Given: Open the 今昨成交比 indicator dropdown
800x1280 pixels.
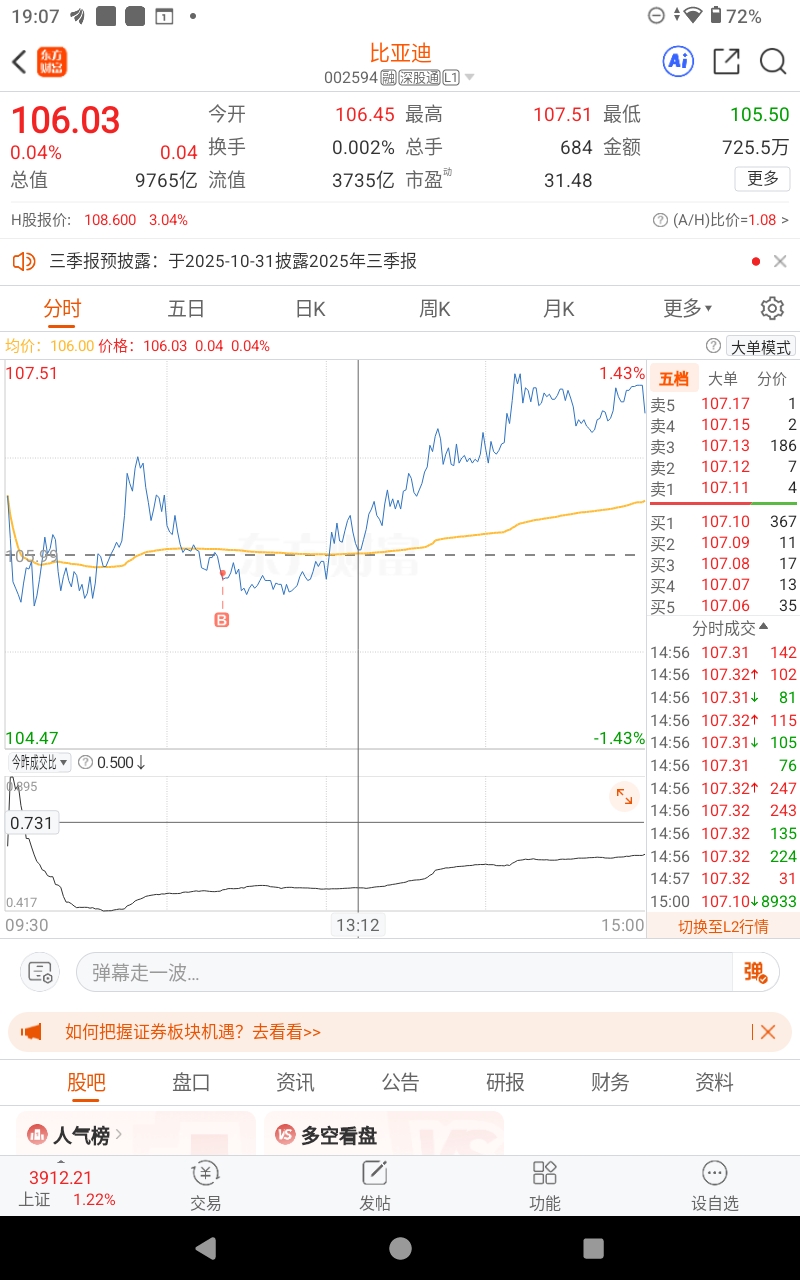Looking at the screenshot, I should click(x=40, y=762).
